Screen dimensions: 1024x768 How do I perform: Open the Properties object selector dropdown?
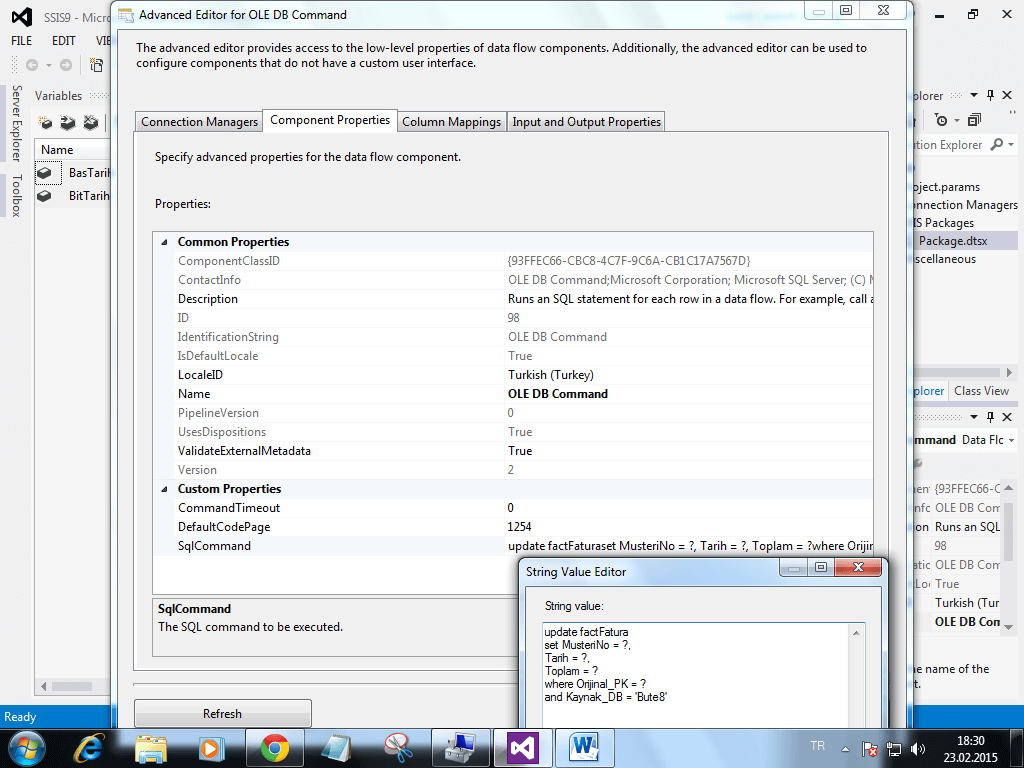pyautogui.click(x=1012, y=440)
